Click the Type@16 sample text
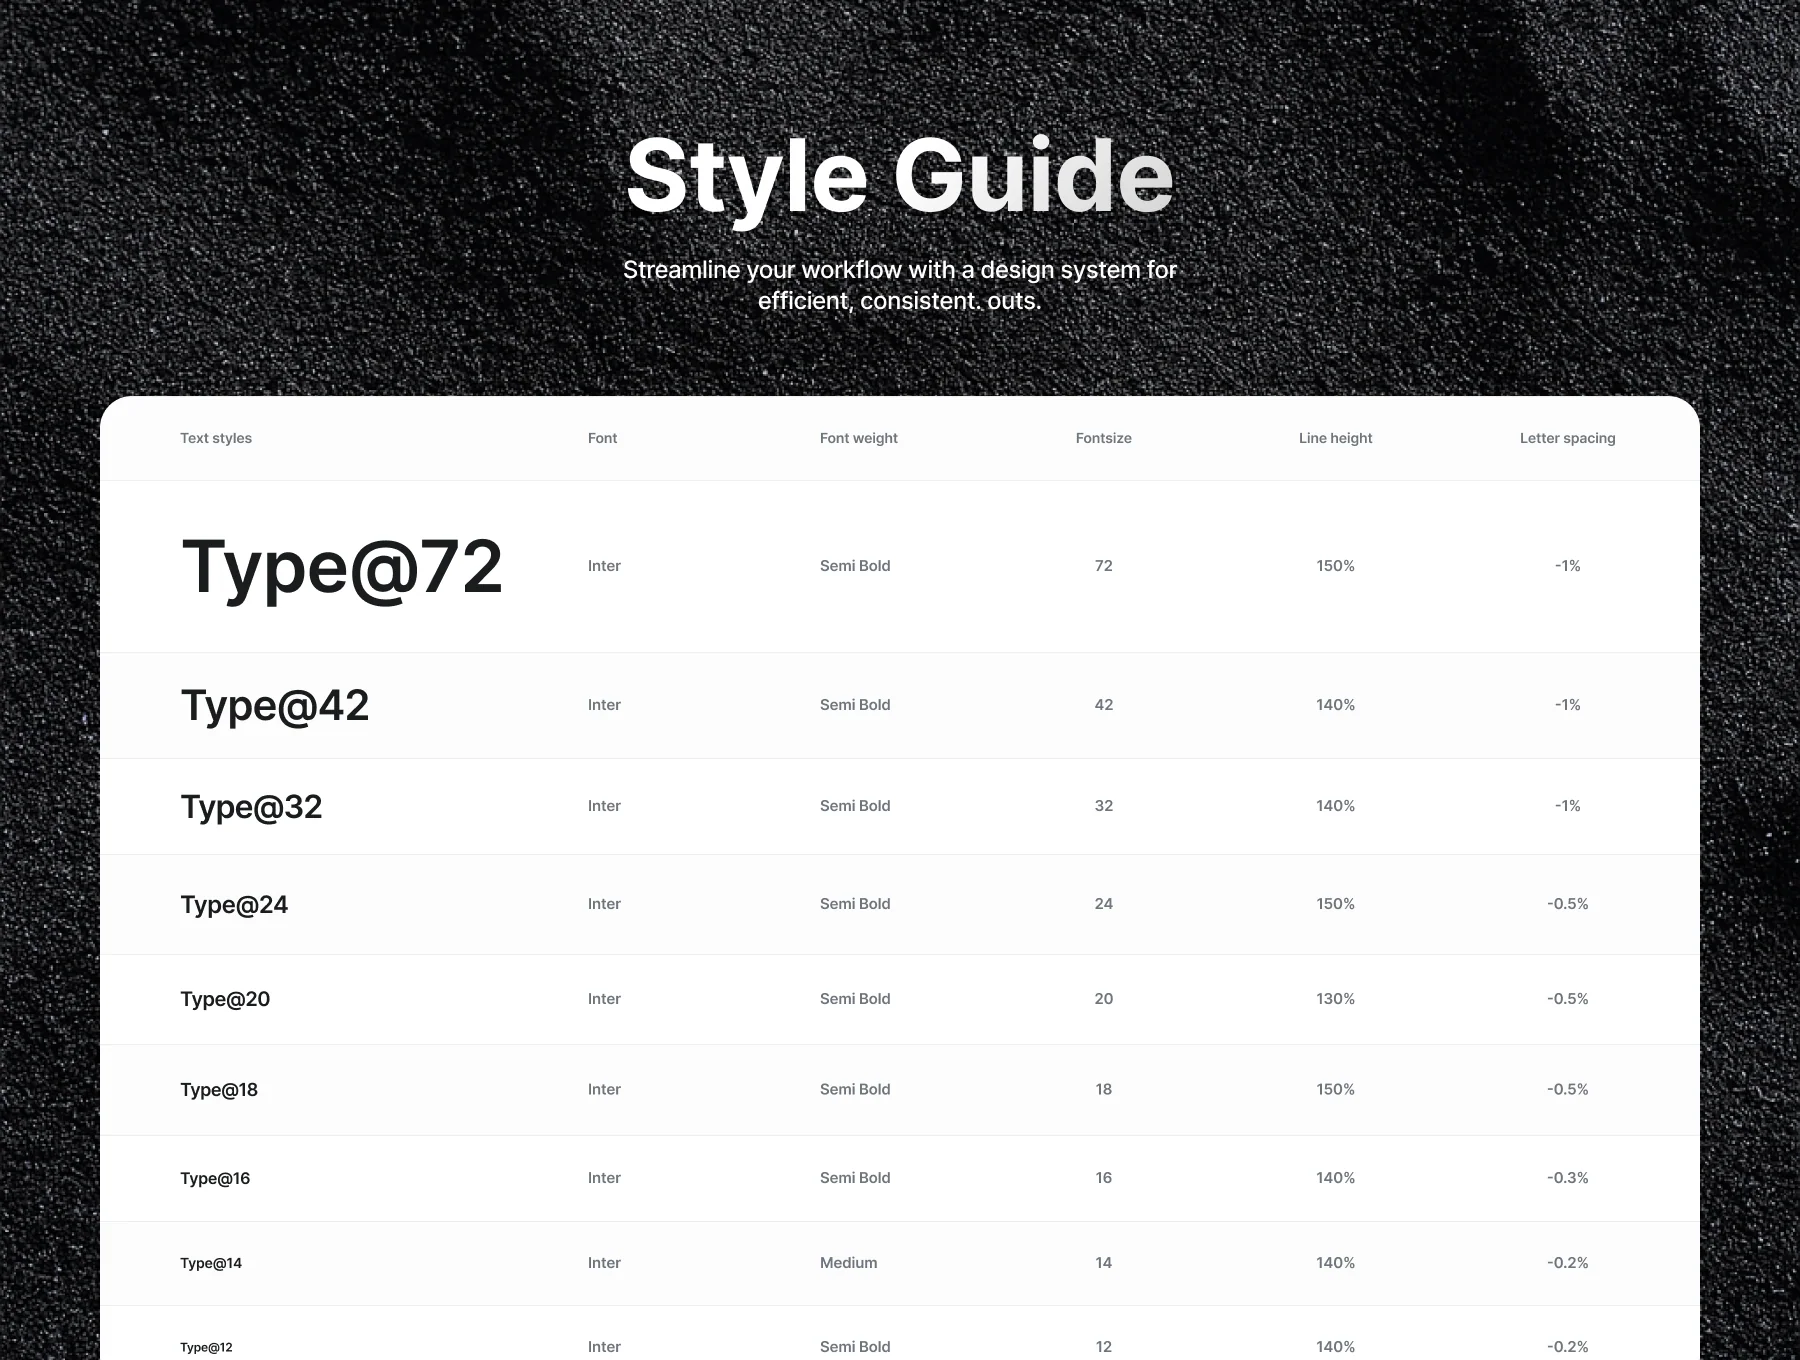 pos(215,1178)
